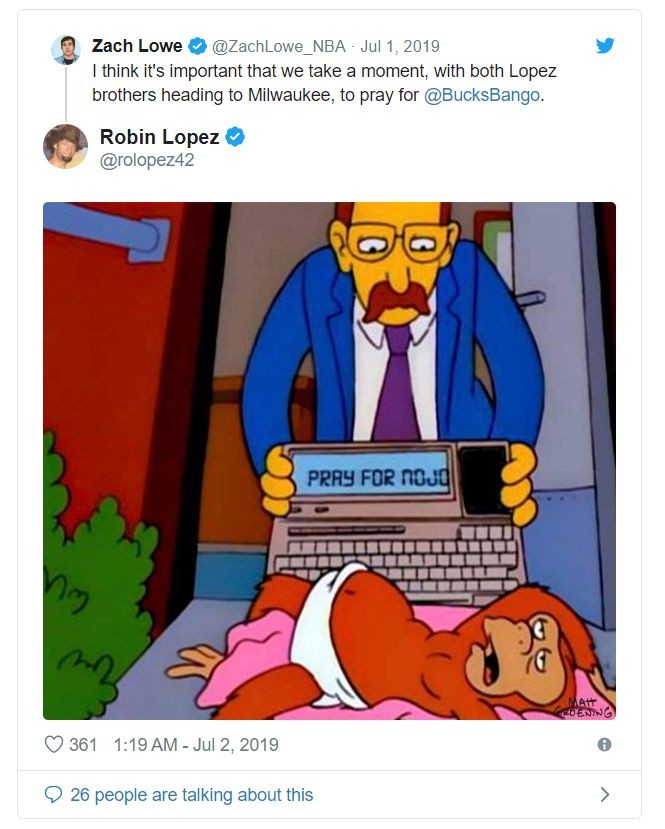Image resolution: width=665 pixels, height=829 pixels.
Task: Click the Zach Lowe display name
Action: [137, 46]
